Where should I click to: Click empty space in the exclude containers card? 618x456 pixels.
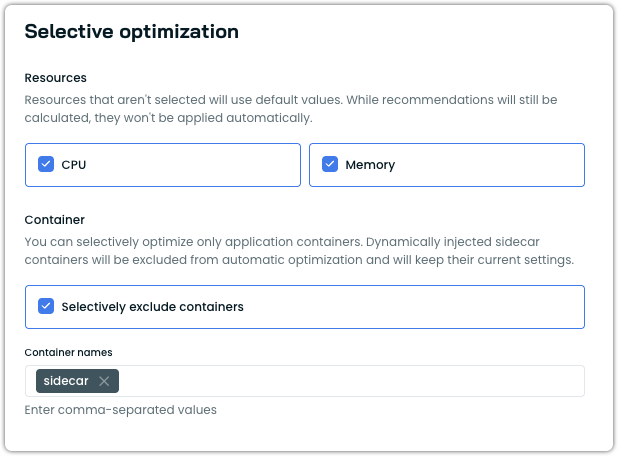point(420,307)
